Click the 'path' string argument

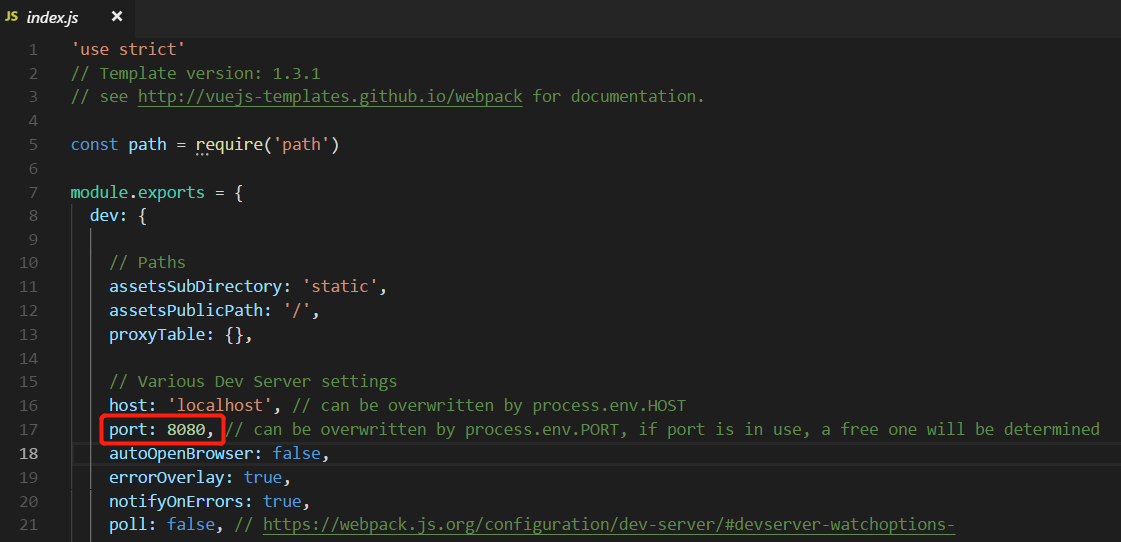(x=301, y=144)
